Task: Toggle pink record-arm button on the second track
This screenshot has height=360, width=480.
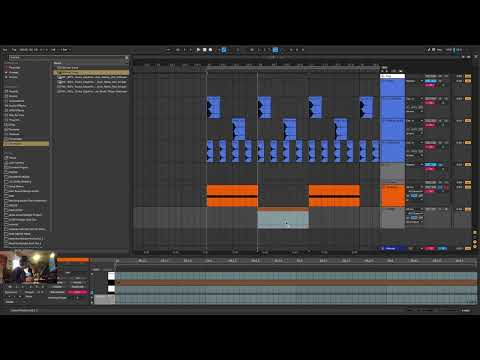Action: point(430,103)
